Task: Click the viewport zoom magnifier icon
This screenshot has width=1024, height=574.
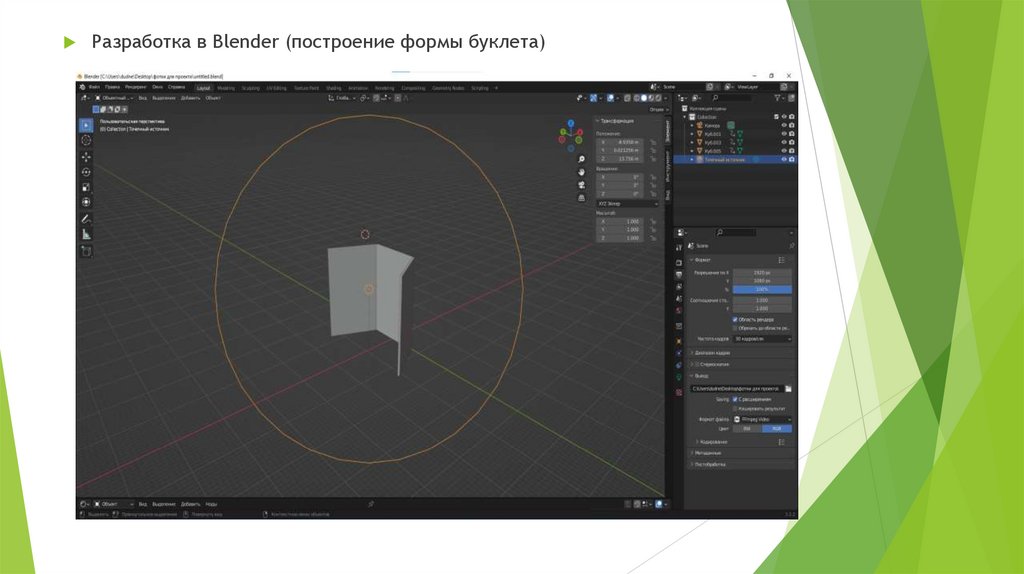Action: pos(581,159)
